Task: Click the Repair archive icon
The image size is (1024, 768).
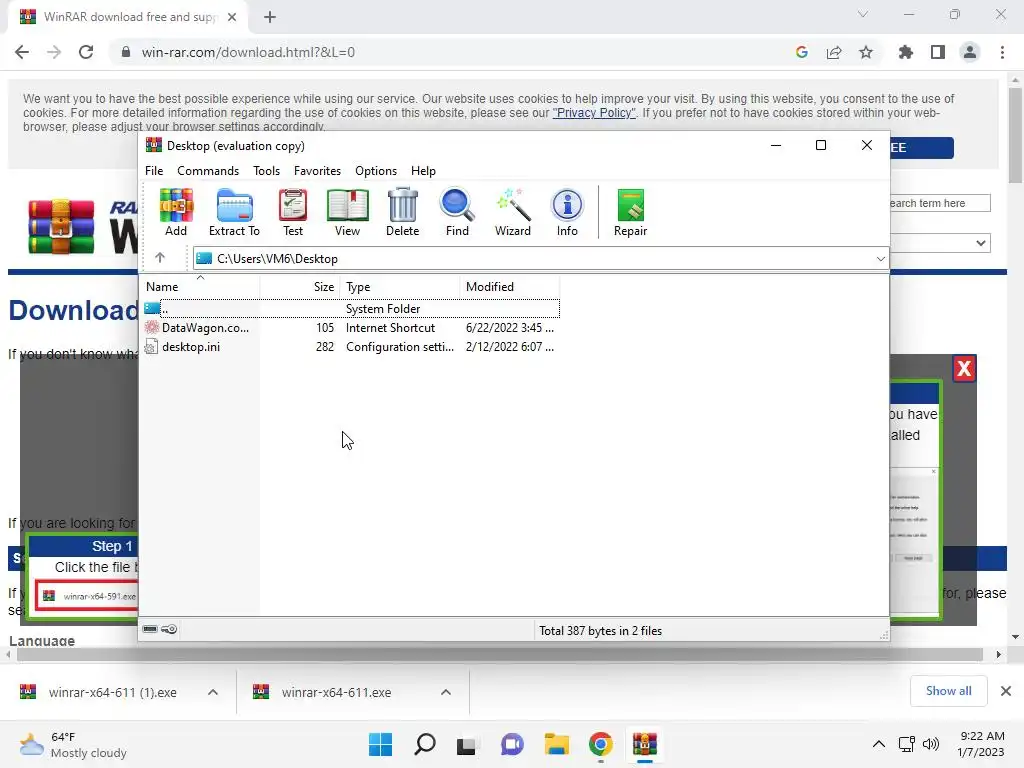Action: 630,212
